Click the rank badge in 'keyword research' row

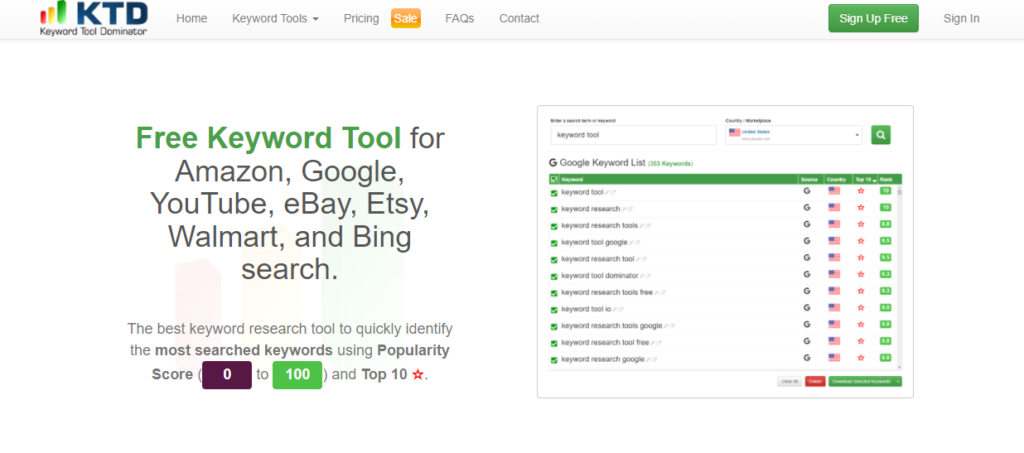pos(886,208)
